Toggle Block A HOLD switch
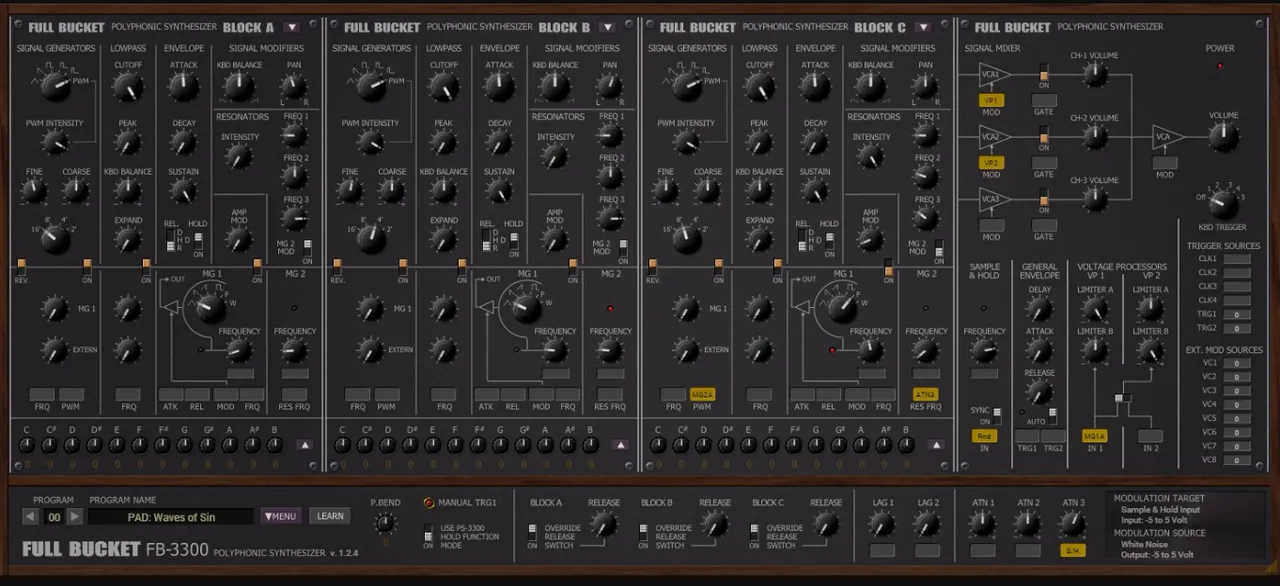 tap(198, 240)
